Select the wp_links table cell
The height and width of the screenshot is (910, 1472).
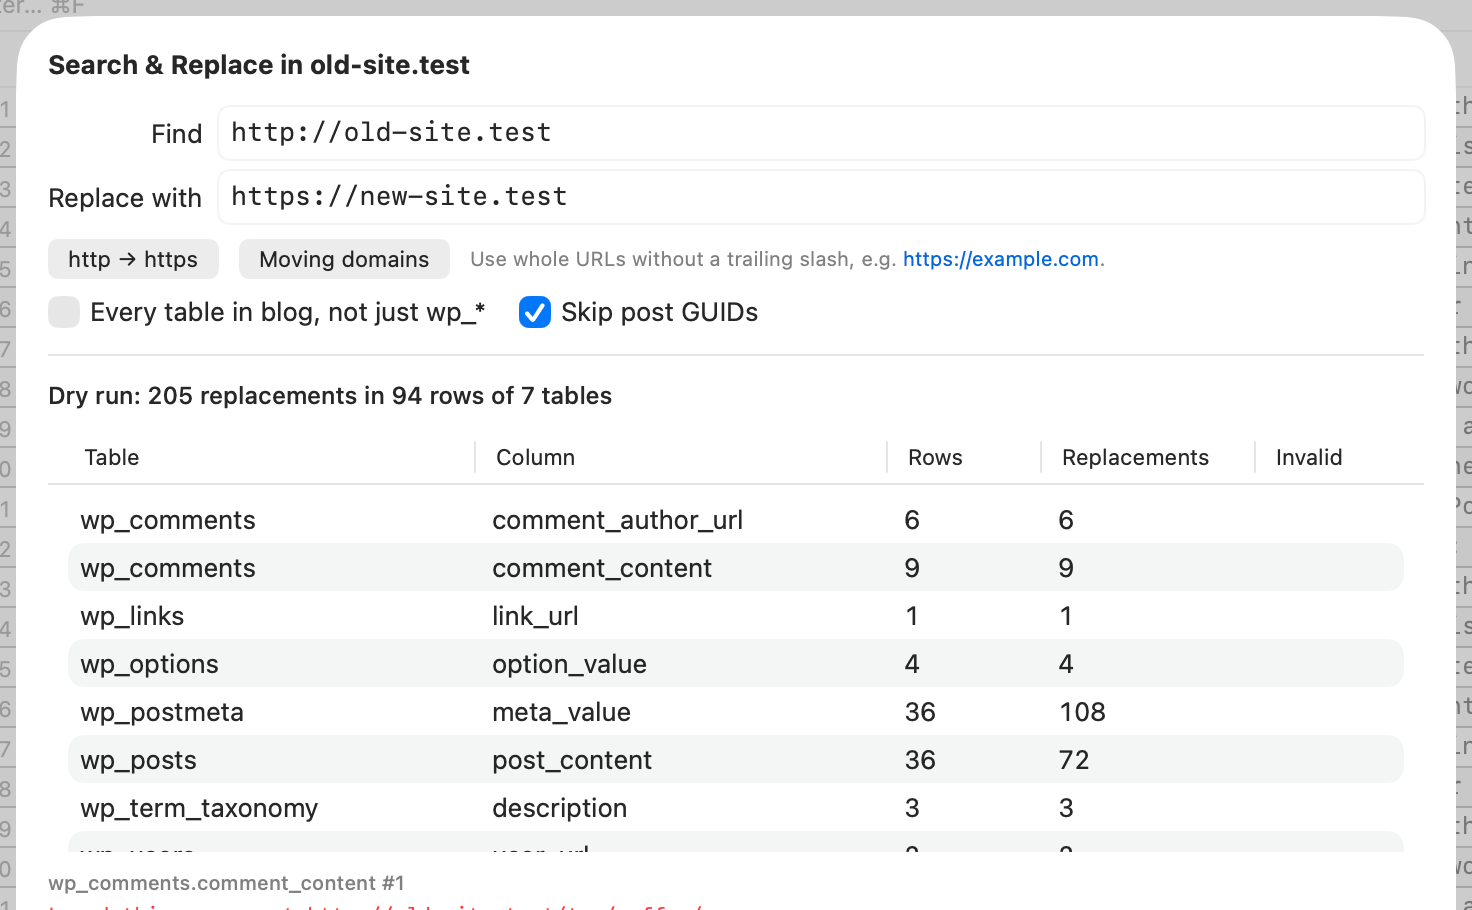tap(132, 616)
